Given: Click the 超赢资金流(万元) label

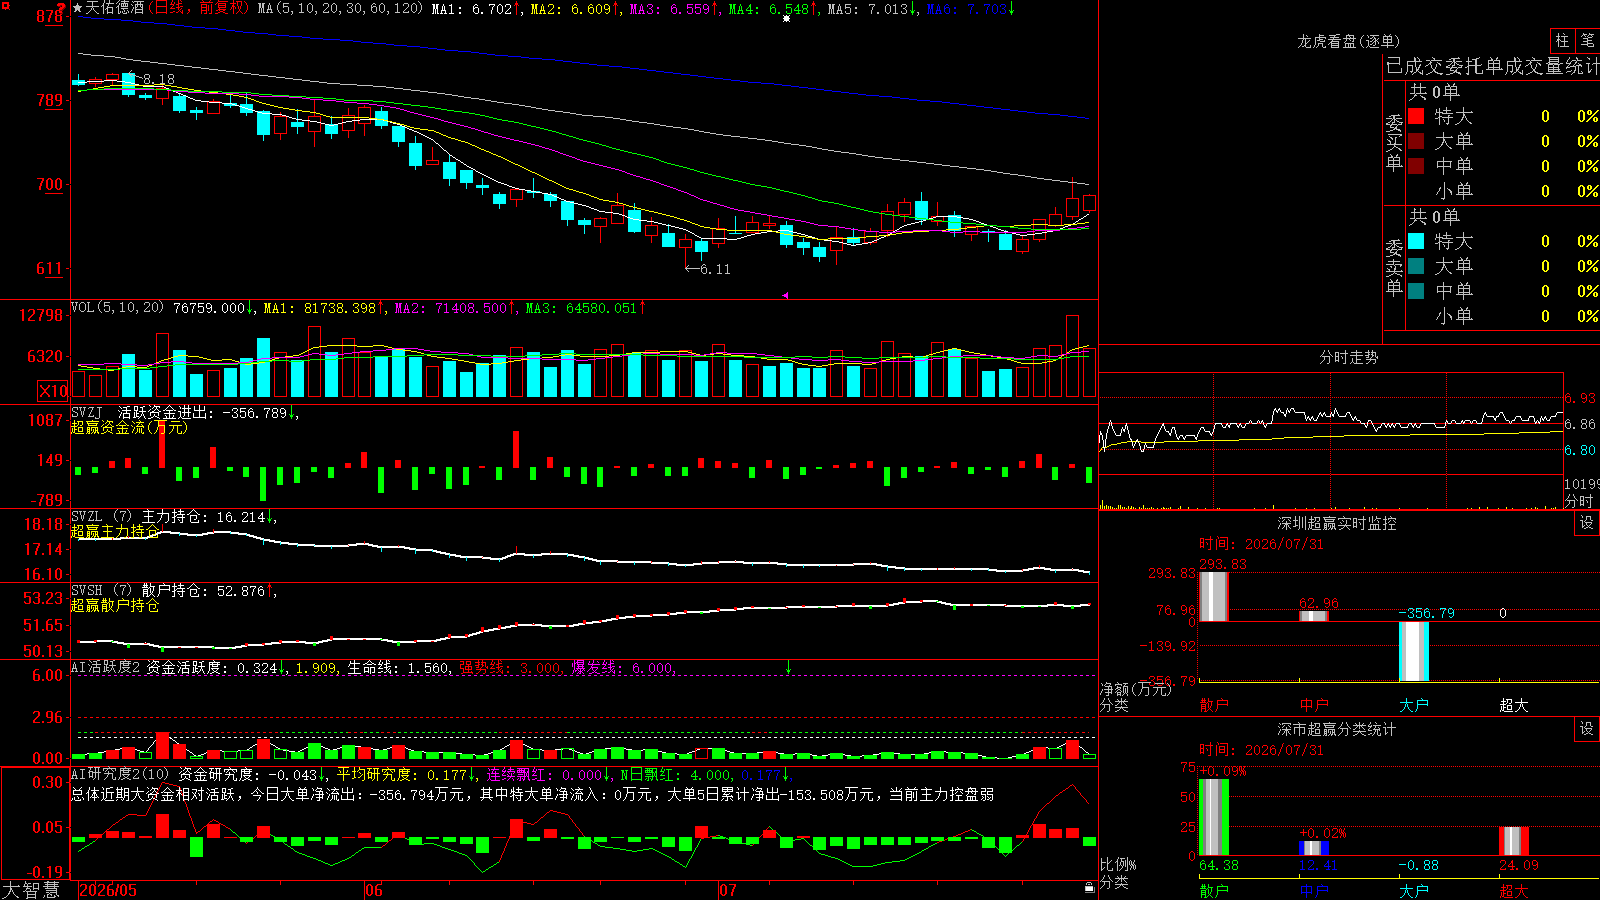Looking at the screenshot, I should pos(129,427).
